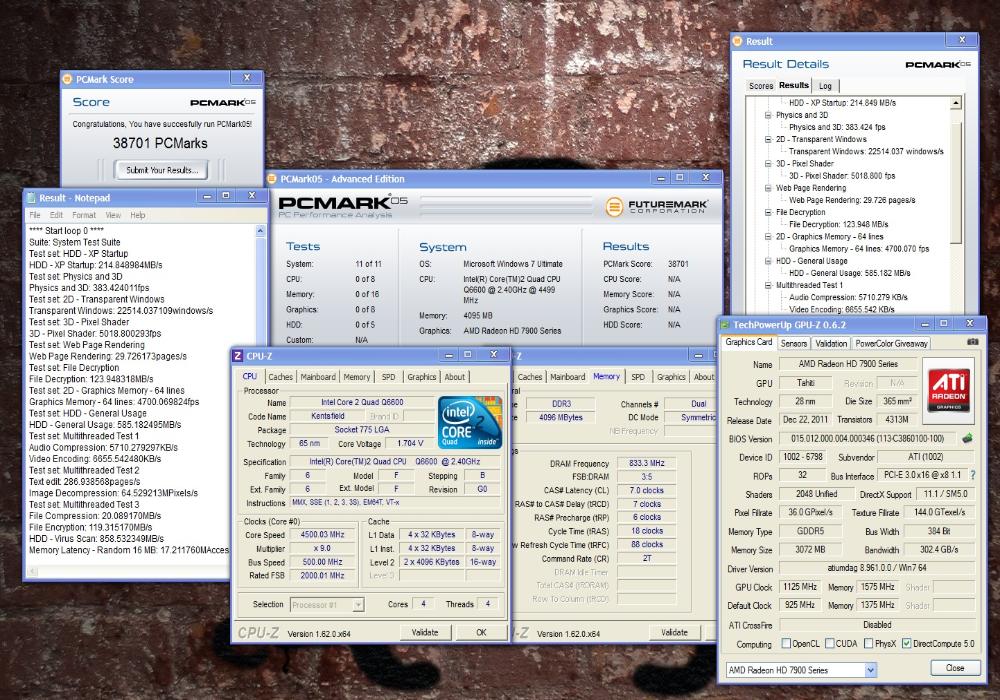Click Validate in the rear CPU-Z memory window
This screenshot has height=700, width=1000.
[674, 632]
